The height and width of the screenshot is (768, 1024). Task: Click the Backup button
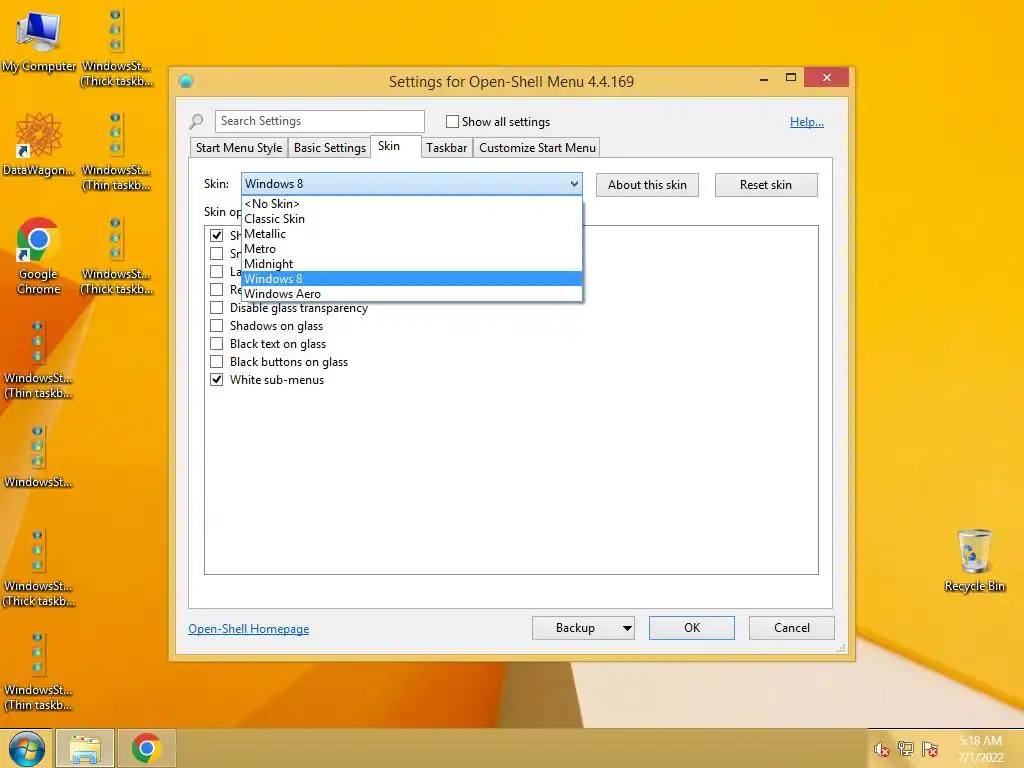(x=575, y=628)
